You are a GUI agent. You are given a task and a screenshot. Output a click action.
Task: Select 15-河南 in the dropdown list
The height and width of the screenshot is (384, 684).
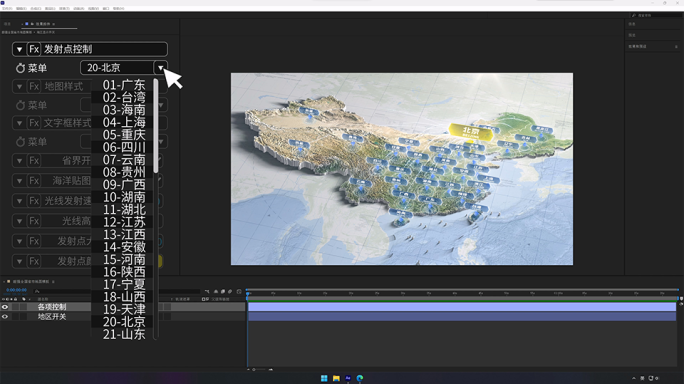click(124, 259)
